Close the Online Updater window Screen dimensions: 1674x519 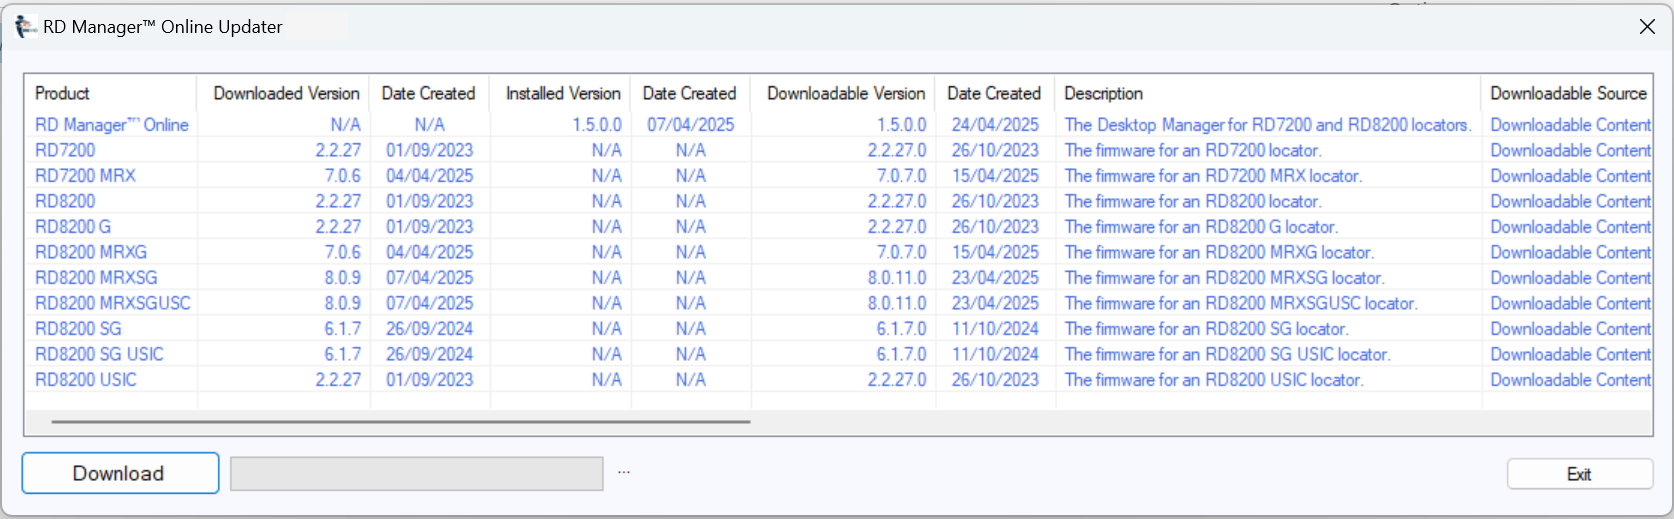[1647, 27]
